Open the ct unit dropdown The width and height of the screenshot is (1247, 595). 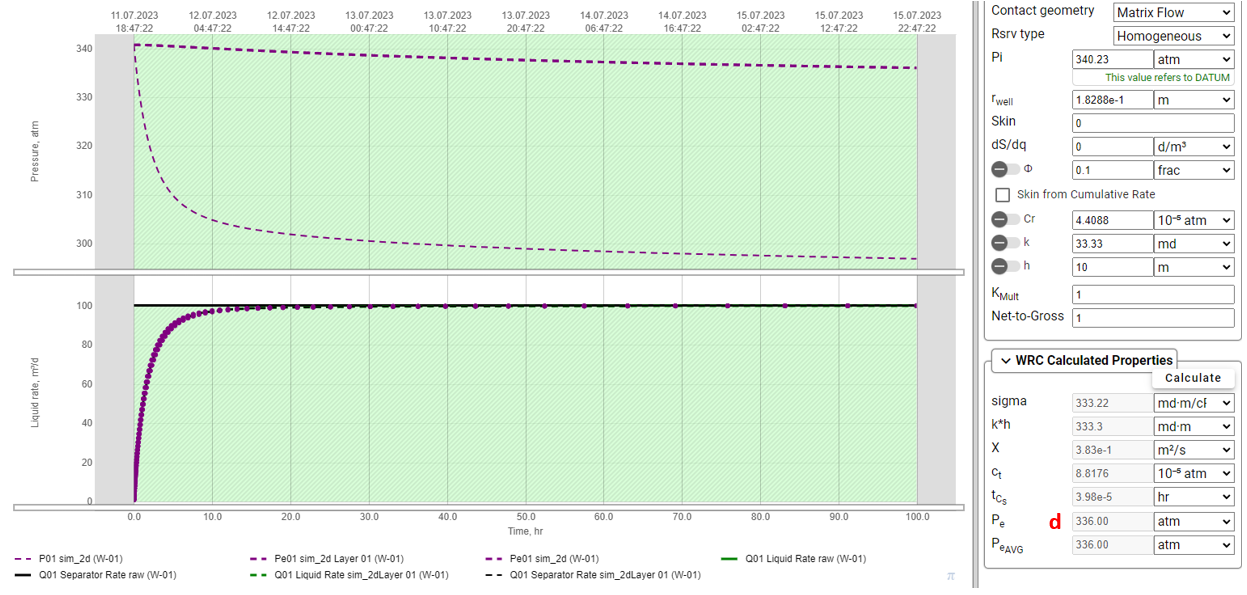pos(1194,473)
